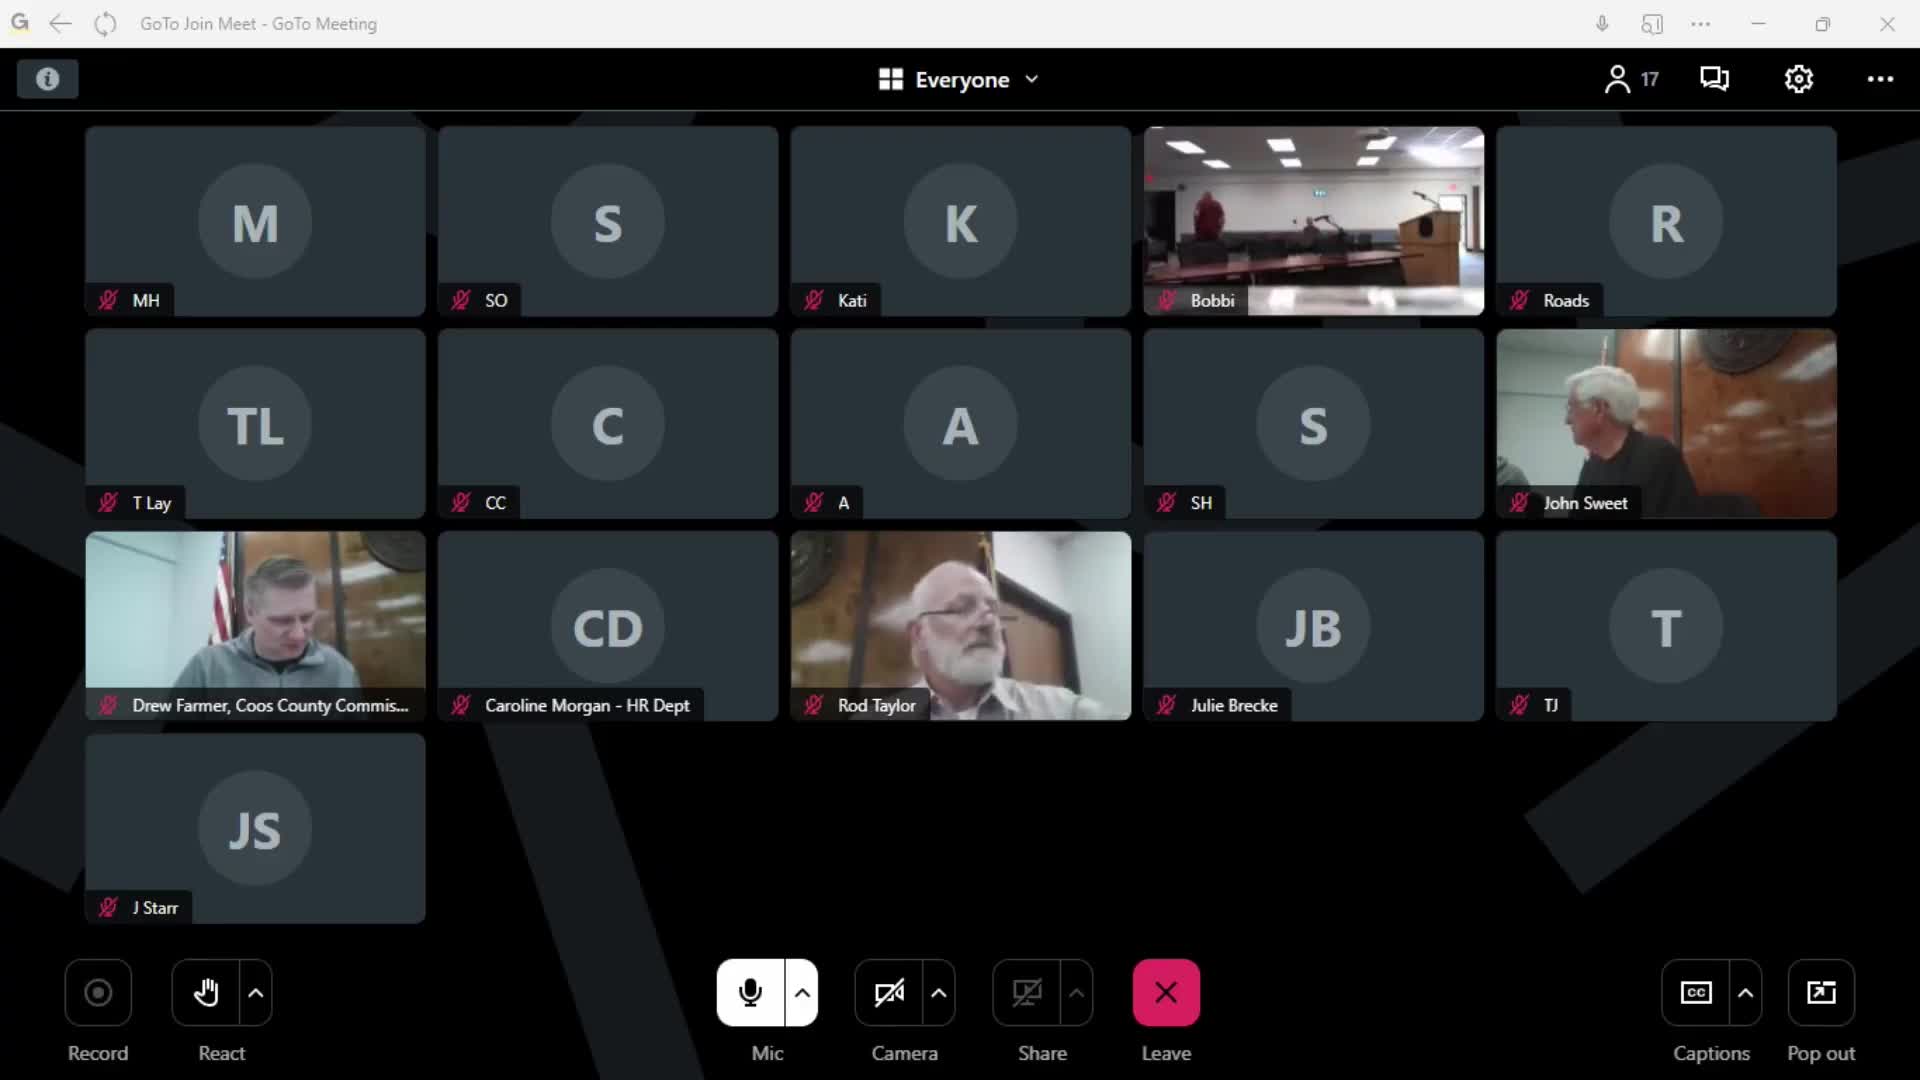Open the more options menu in meeting header
Viewport: 1920px width, 1080px height.
tap(1879, 79)
